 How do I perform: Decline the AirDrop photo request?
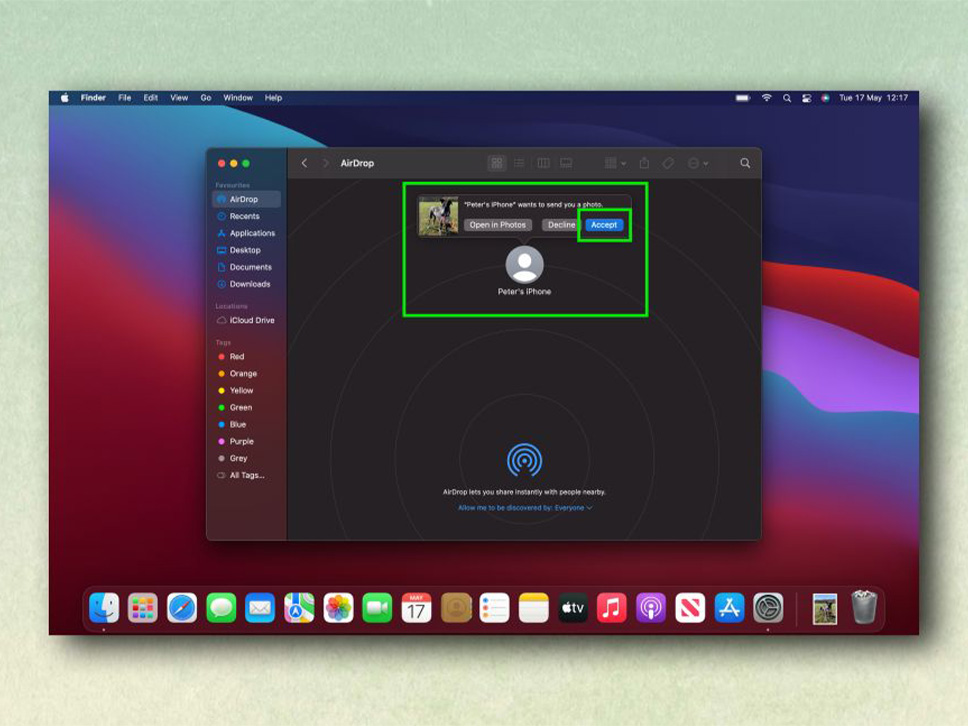tap(561, 225)
